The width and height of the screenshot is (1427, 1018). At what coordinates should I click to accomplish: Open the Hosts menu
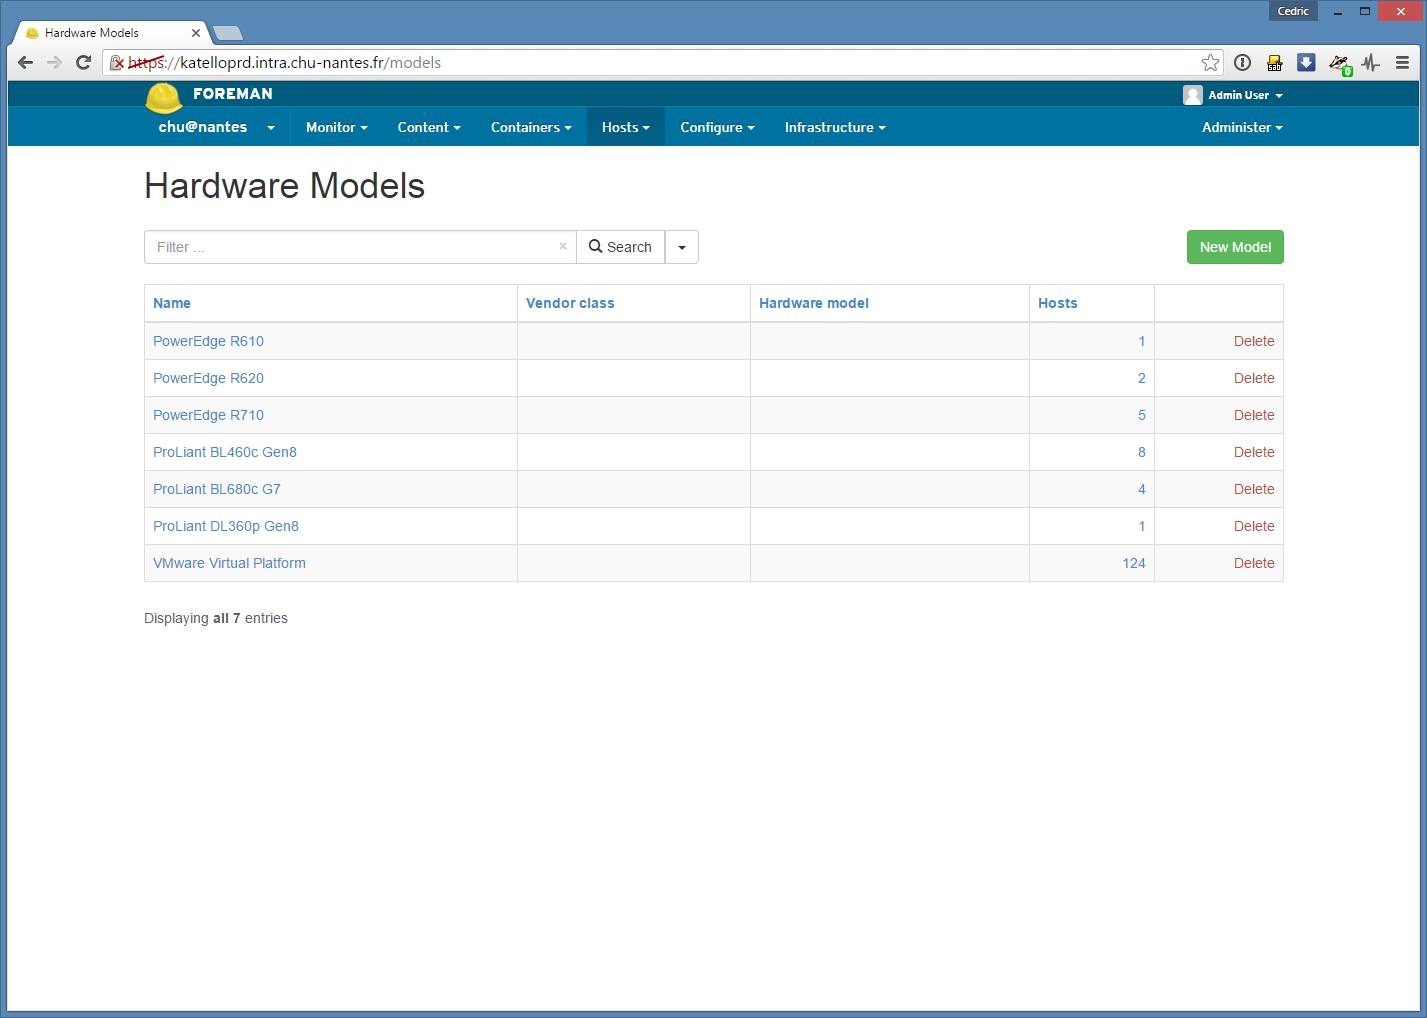(625, 127)
